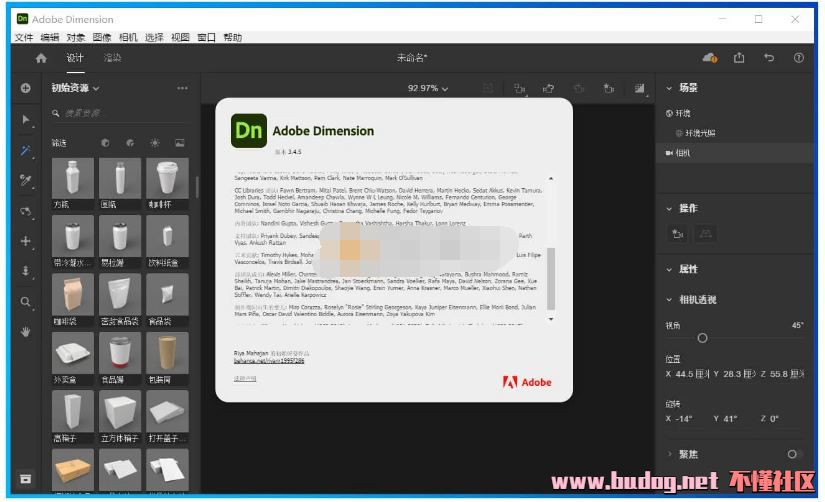This screenshot has width=825, height=502.
Task: Click the asset search field
Action: 119,113
